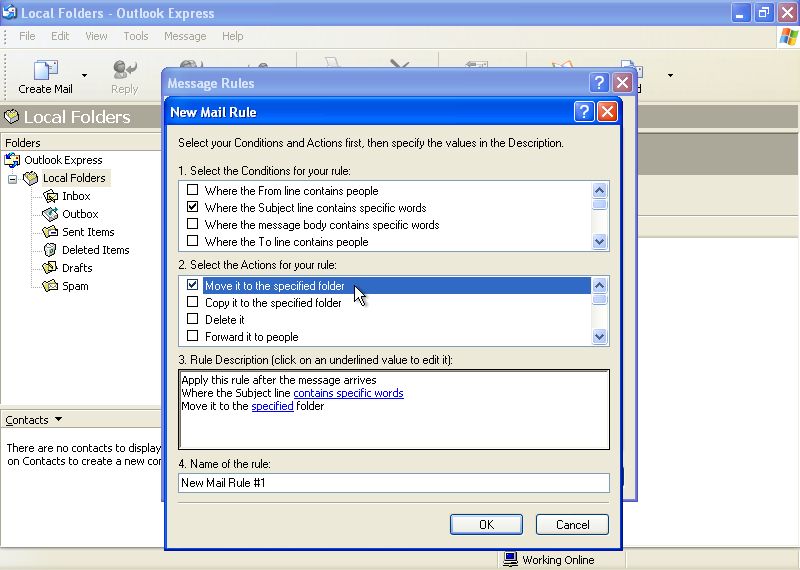Close the New Mail Rule dialog
800x570 pixels.
607,112
